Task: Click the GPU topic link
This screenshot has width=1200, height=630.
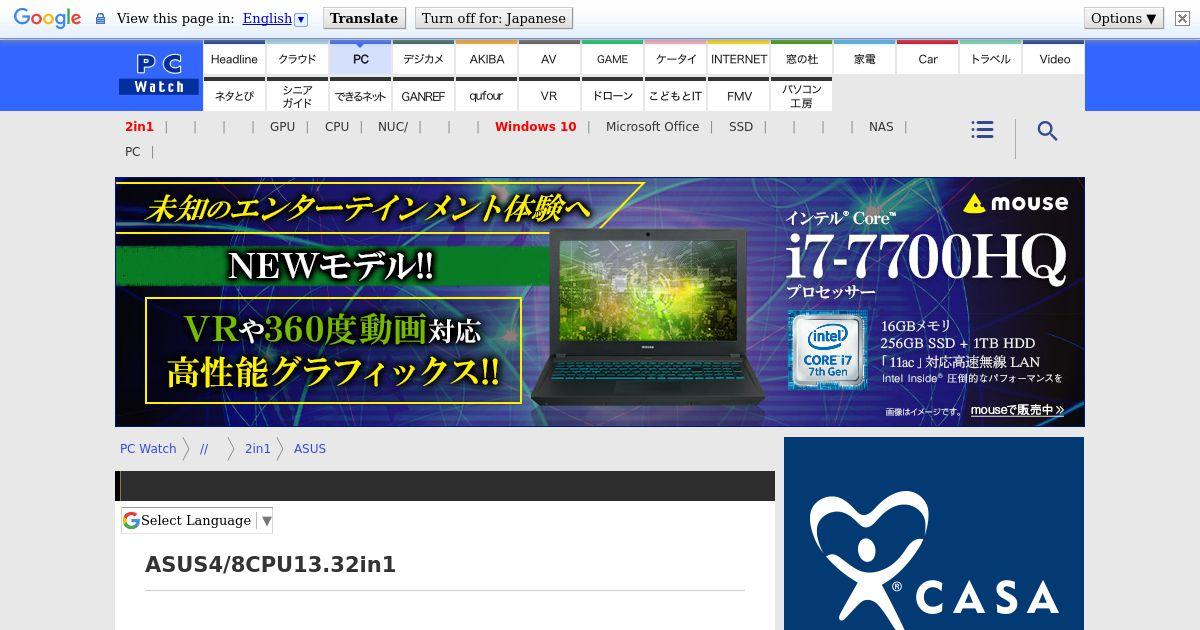Action: 282,127
